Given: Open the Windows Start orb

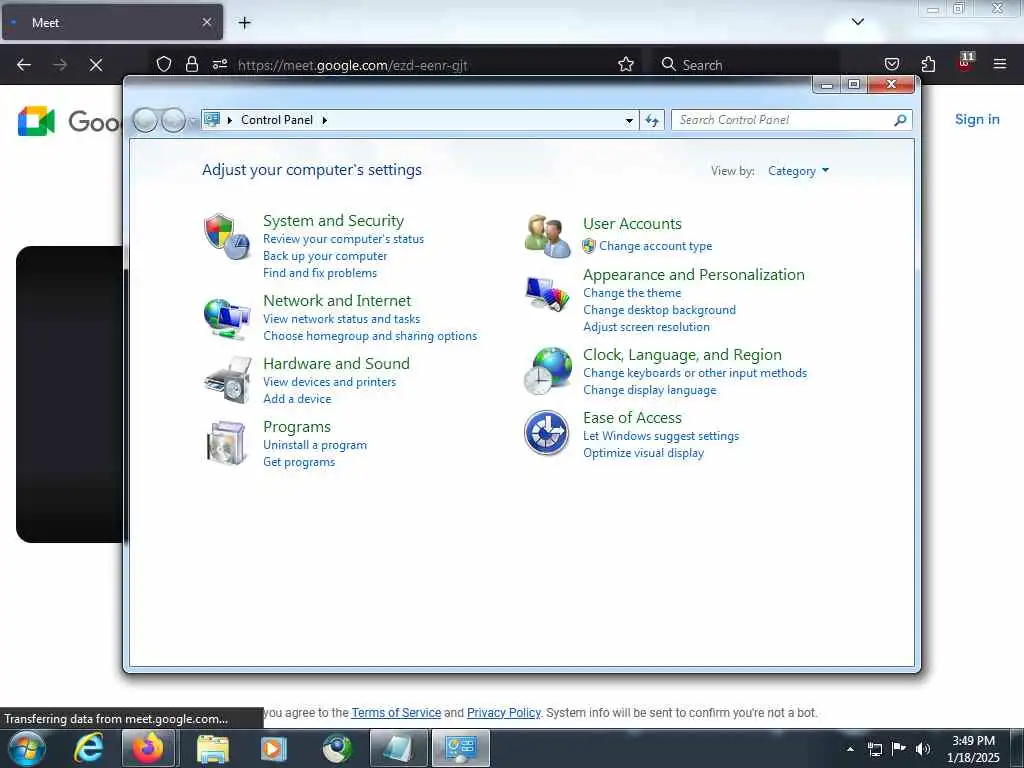Looking at the screenshot, I should (x=27, y=748).
